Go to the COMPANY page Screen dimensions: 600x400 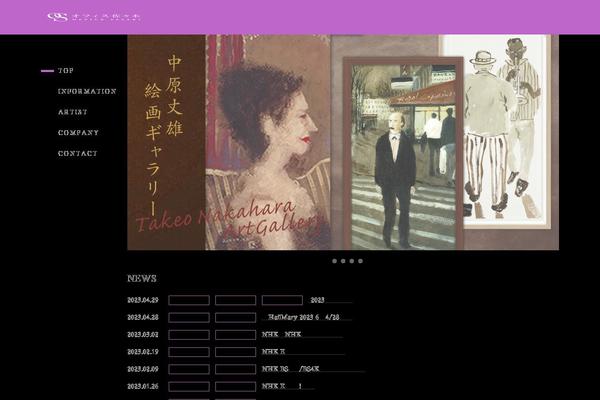pyautogui.click(x=78, y=132)
